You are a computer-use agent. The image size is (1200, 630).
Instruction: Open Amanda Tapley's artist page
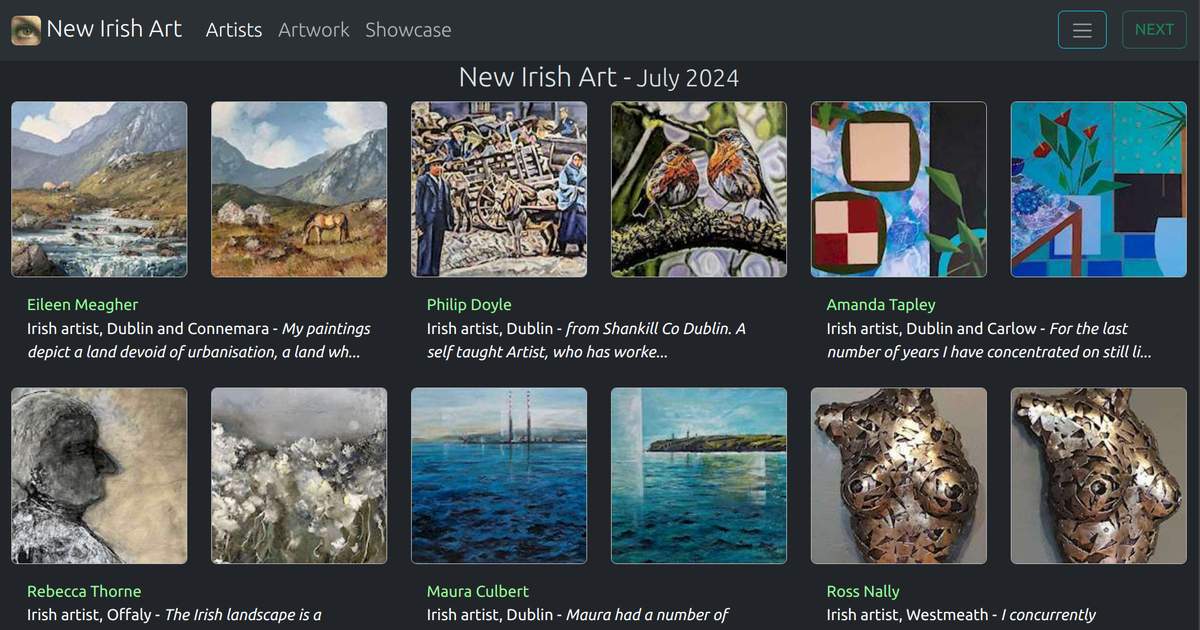coord(881,304)
